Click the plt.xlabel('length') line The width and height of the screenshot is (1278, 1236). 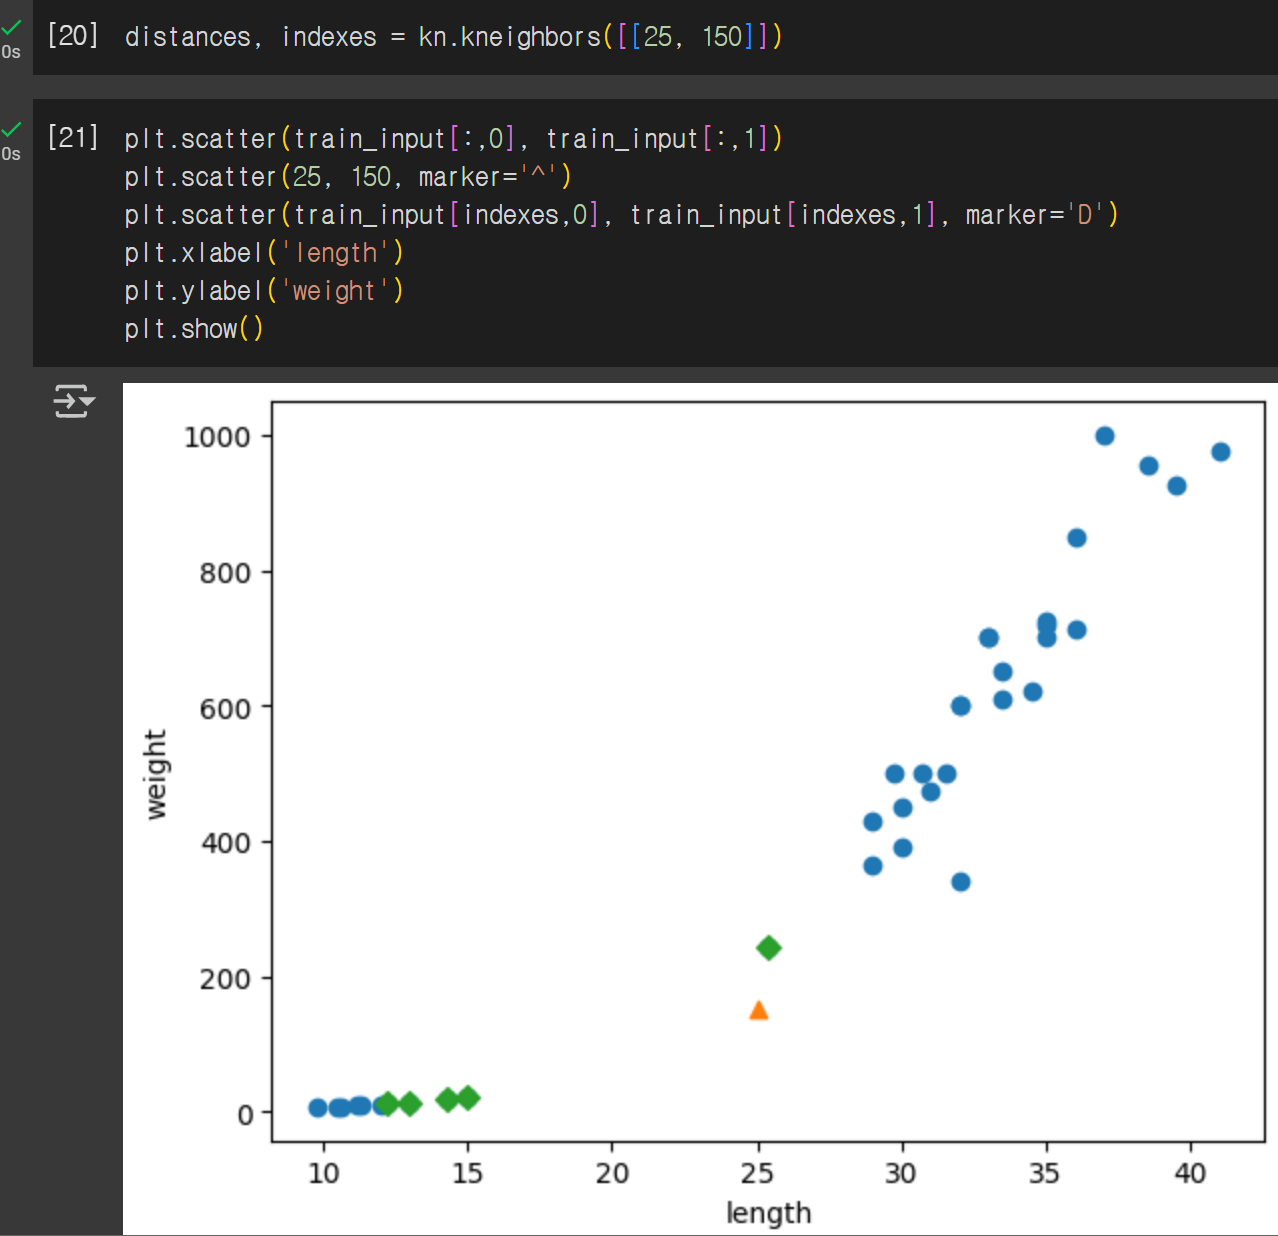coord(264,253)
